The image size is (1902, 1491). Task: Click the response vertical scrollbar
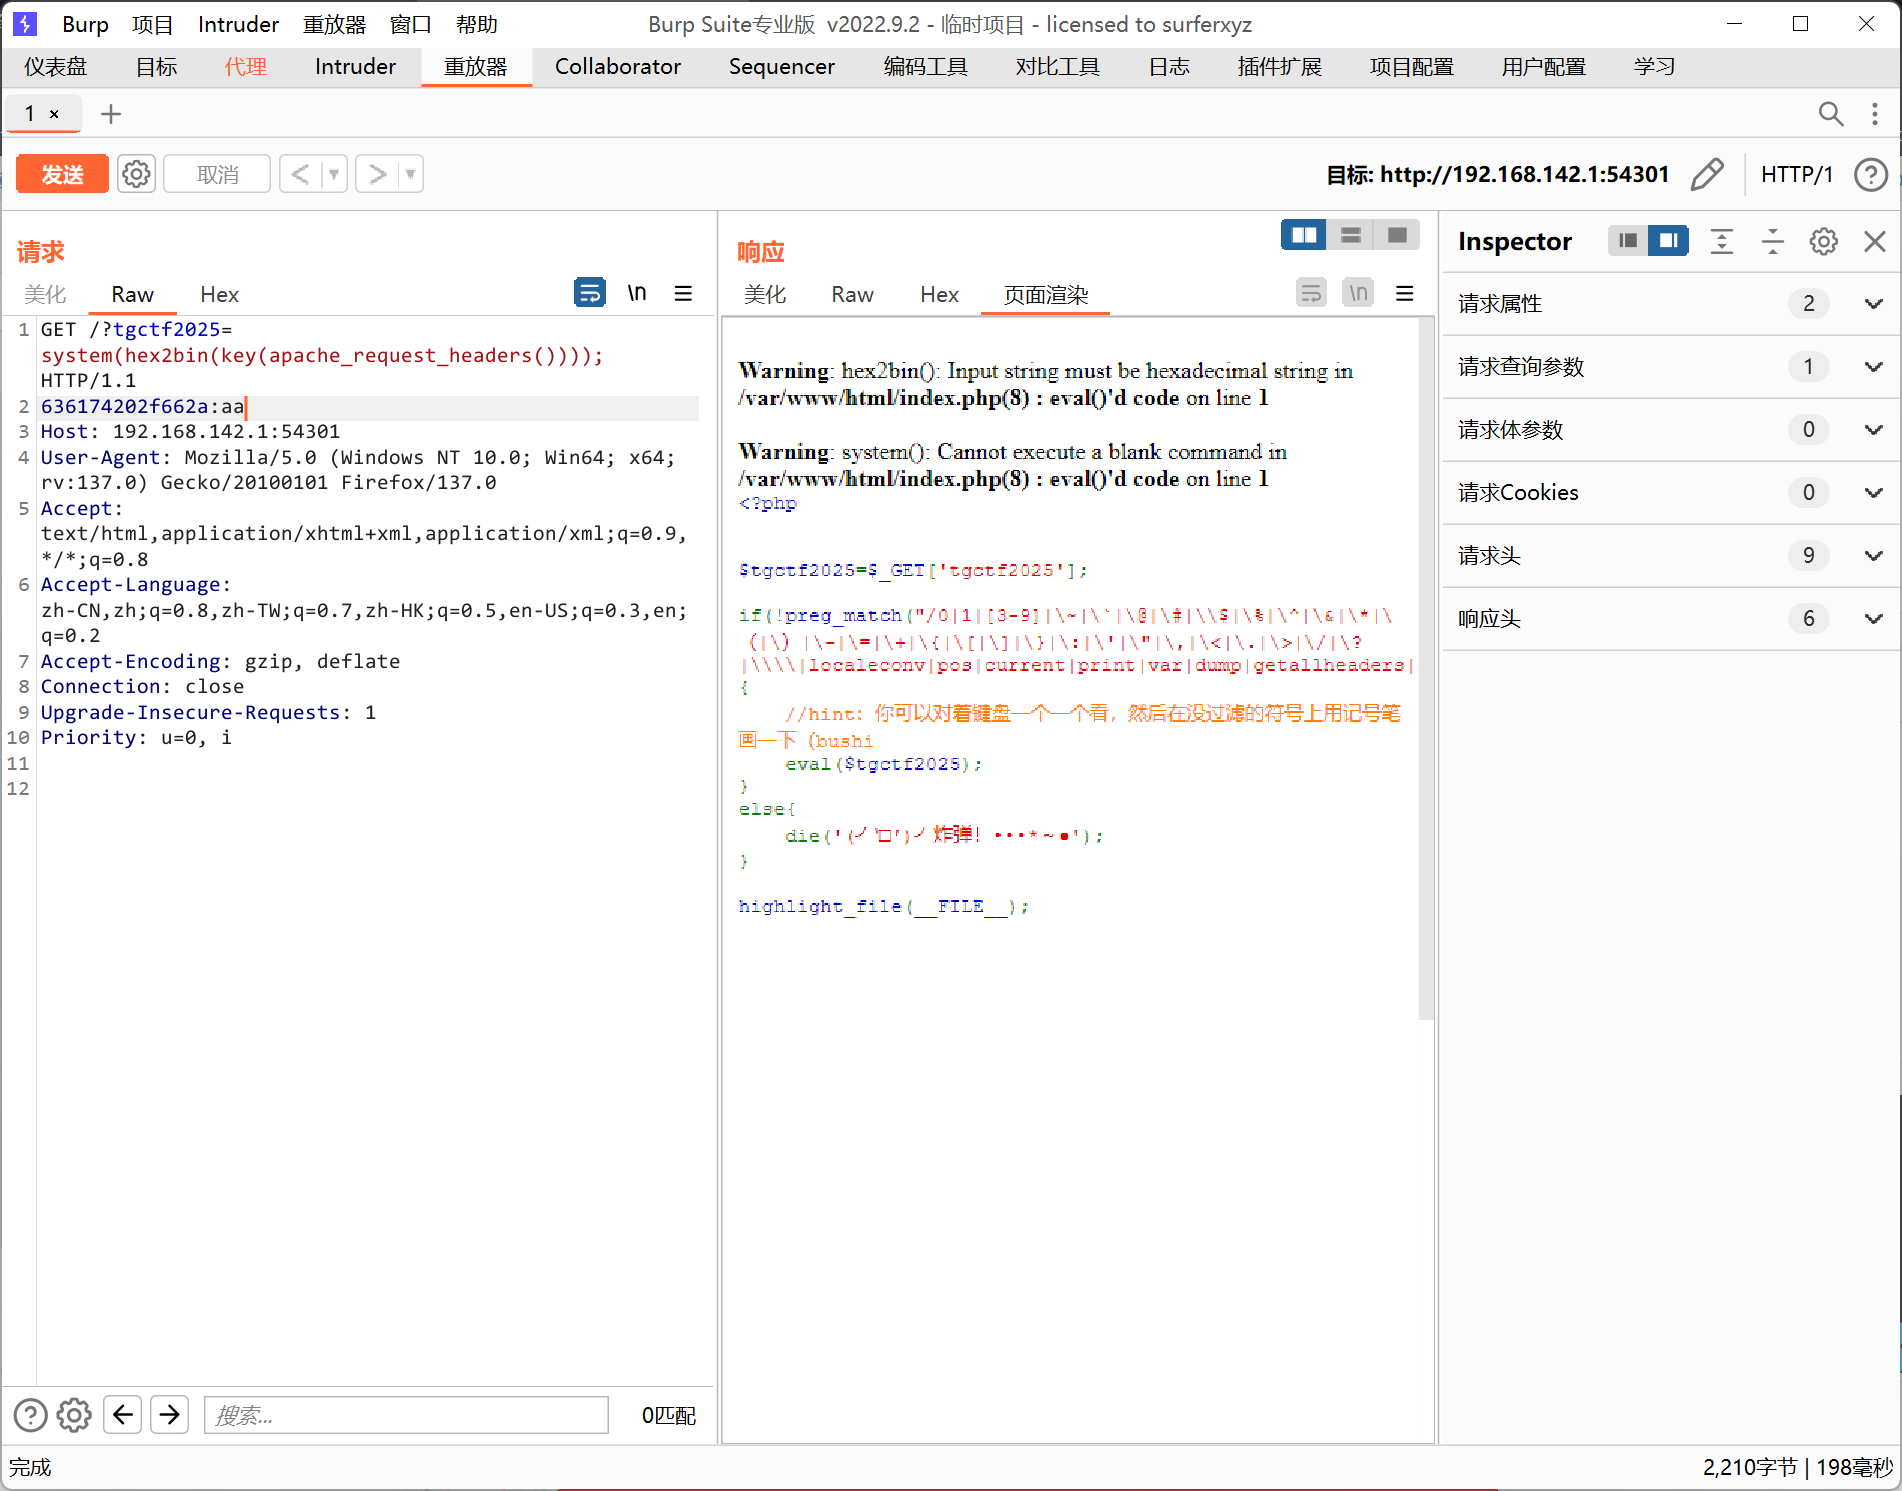tap(1426, 668)
